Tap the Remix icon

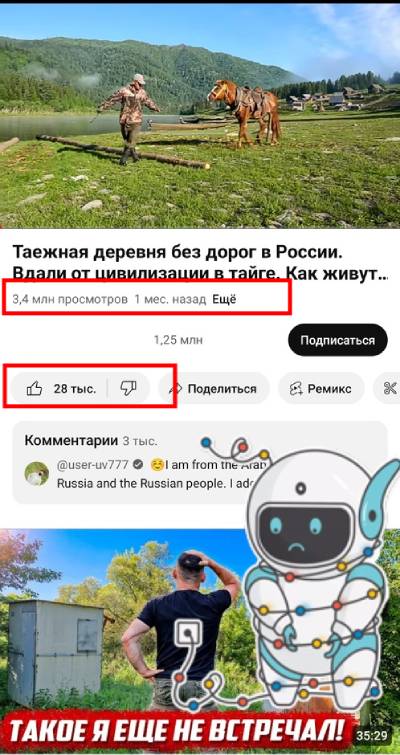coord(296,389)
